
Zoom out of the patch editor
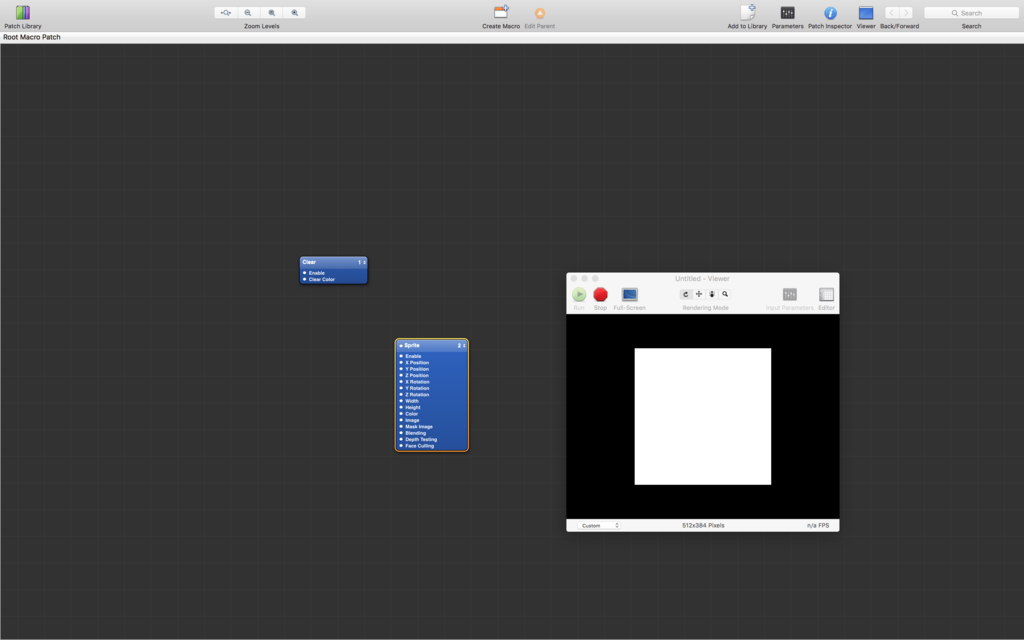pos(248,12)
